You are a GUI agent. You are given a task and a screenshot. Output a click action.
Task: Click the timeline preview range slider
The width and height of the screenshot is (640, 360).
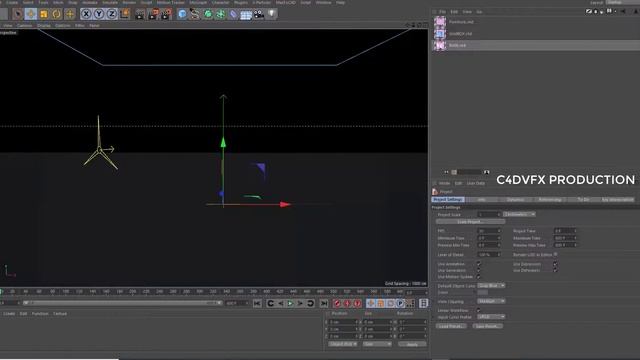(x=122, y=303)
